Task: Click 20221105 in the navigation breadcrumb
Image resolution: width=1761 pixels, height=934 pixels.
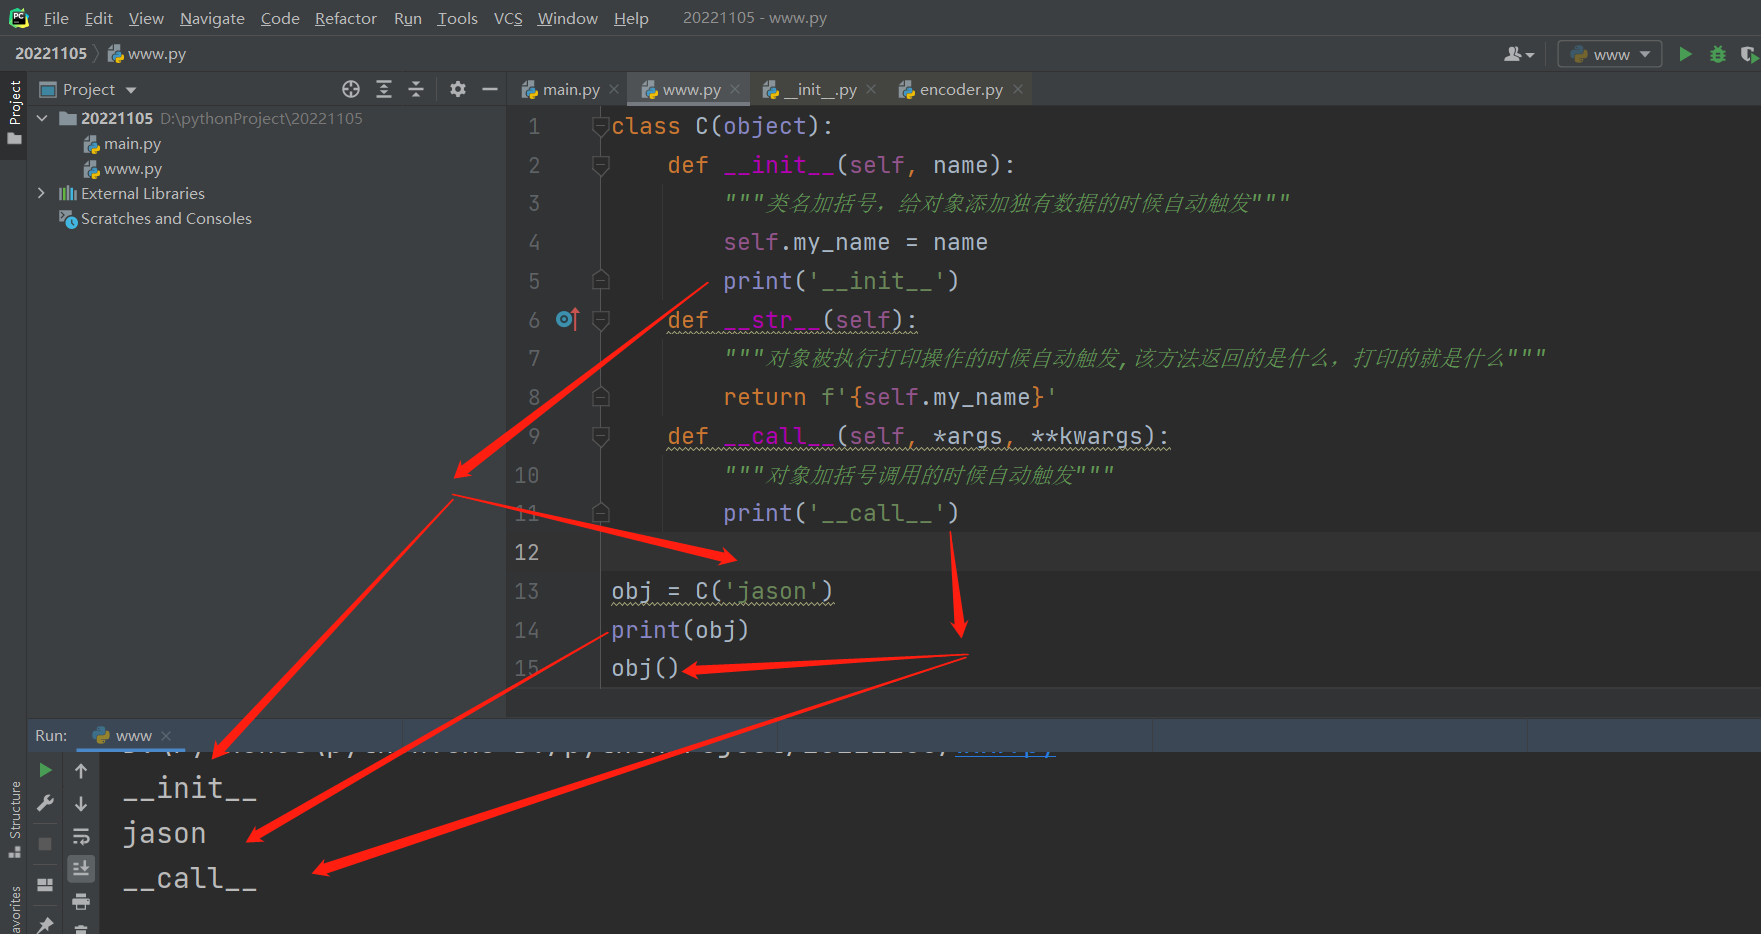Action: (x=51, y=54)
